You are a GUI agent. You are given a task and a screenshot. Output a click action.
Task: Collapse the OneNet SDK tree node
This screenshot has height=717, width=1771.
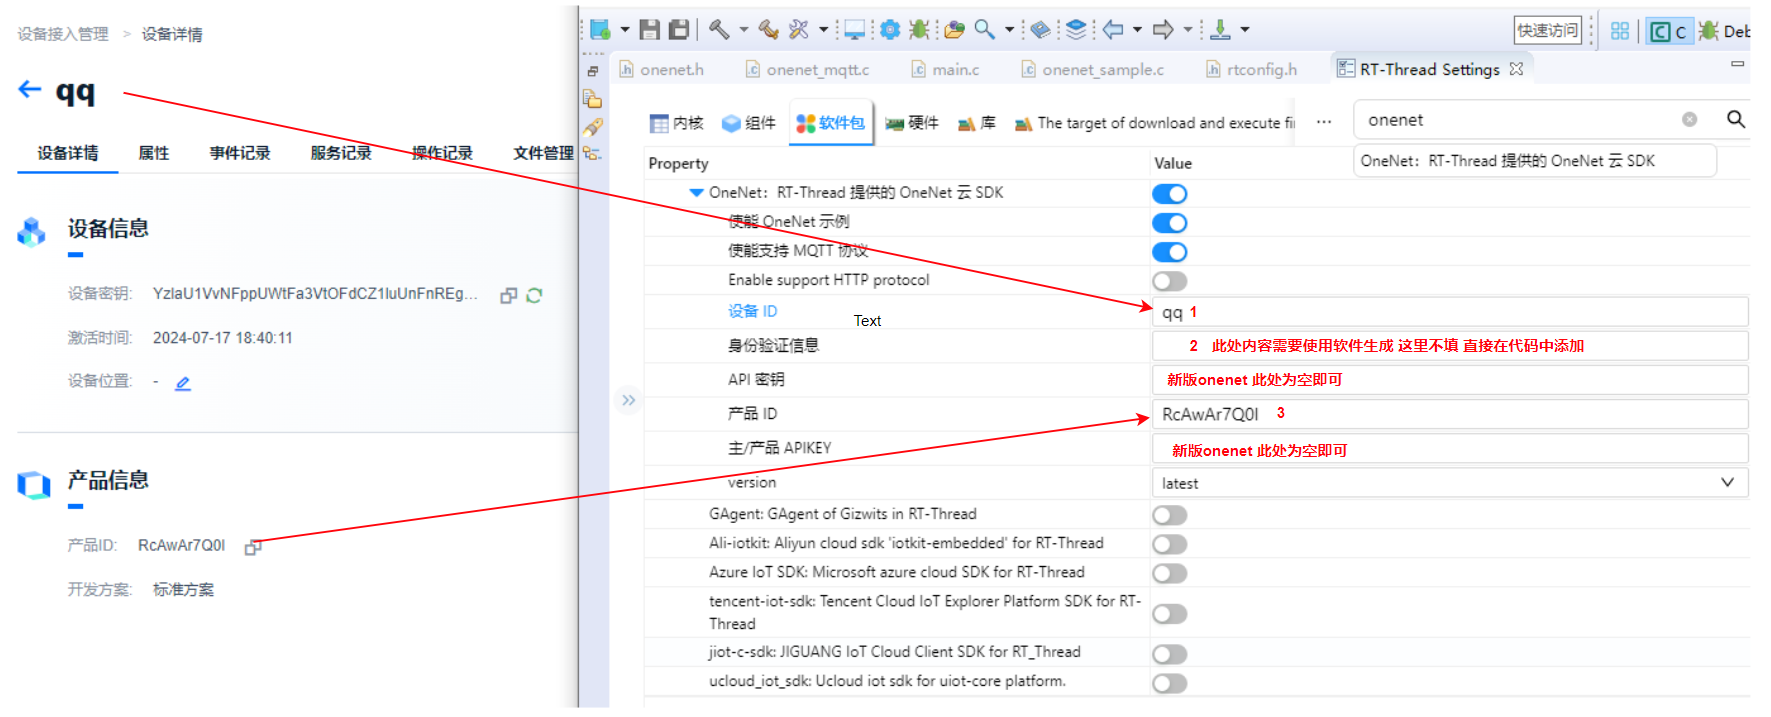tap(696, 193)
